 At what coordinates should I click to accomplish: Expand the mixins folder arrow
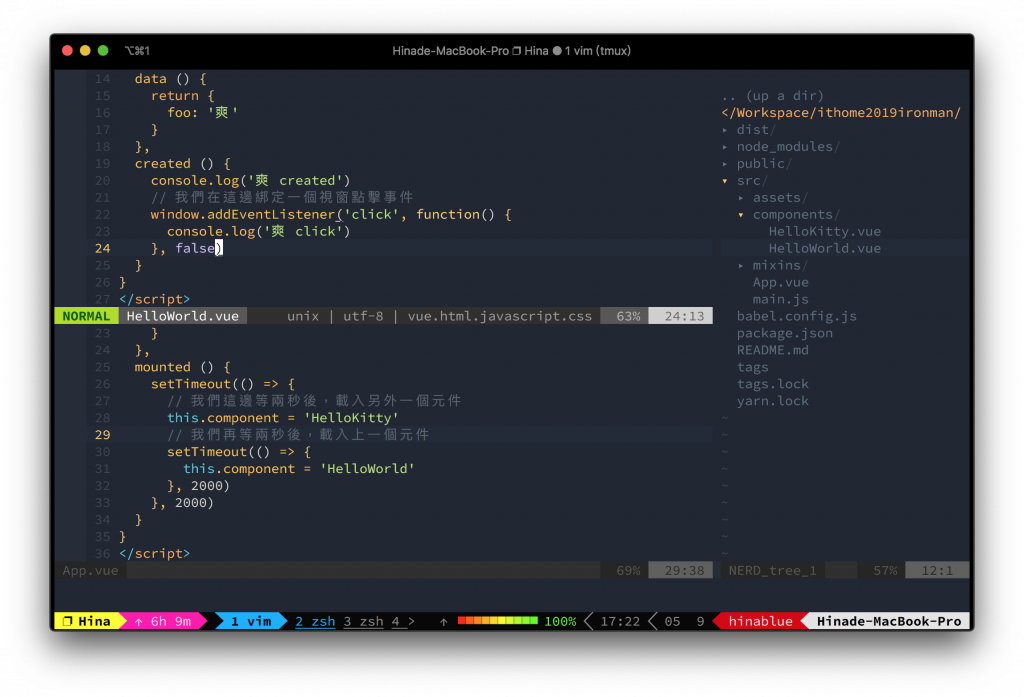click(741, 266)
